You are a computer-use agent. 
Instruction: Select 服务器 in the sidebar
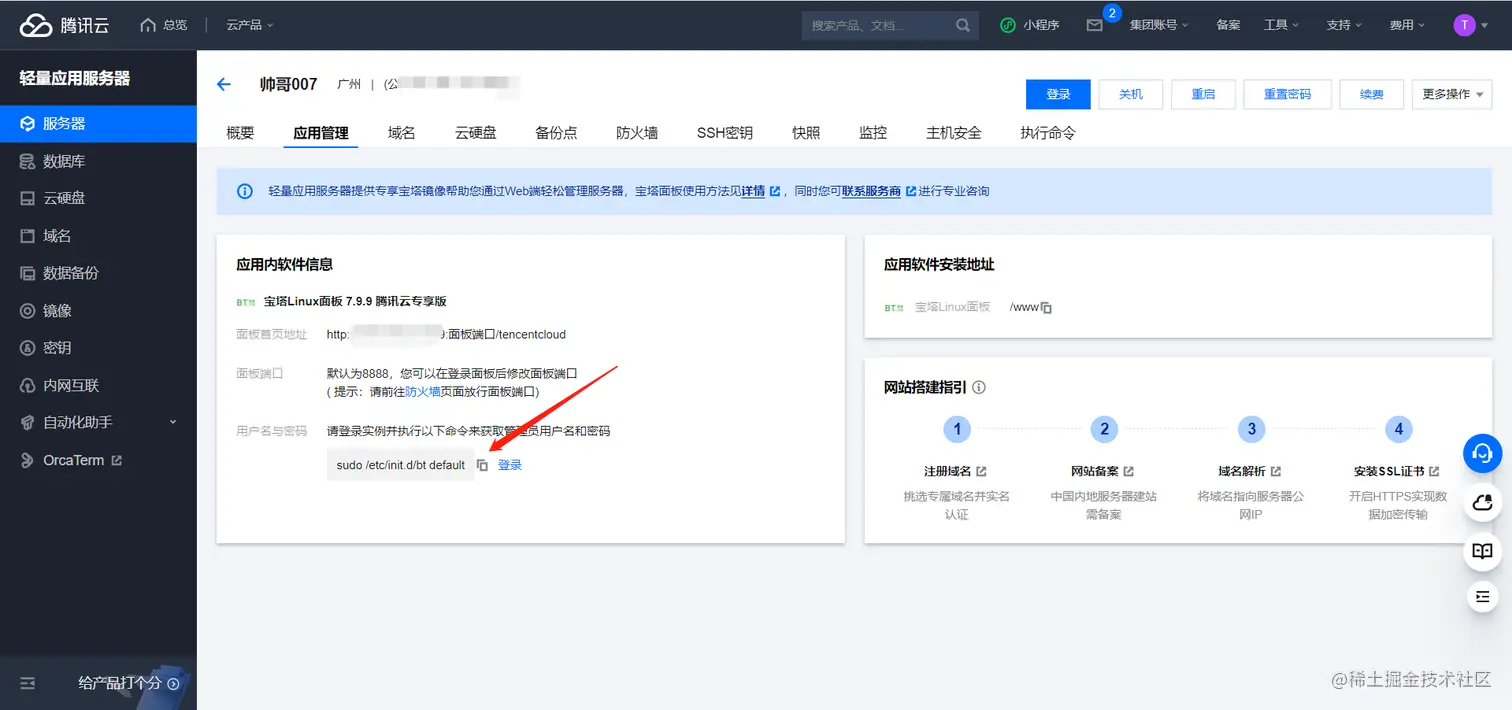point(98,124)
